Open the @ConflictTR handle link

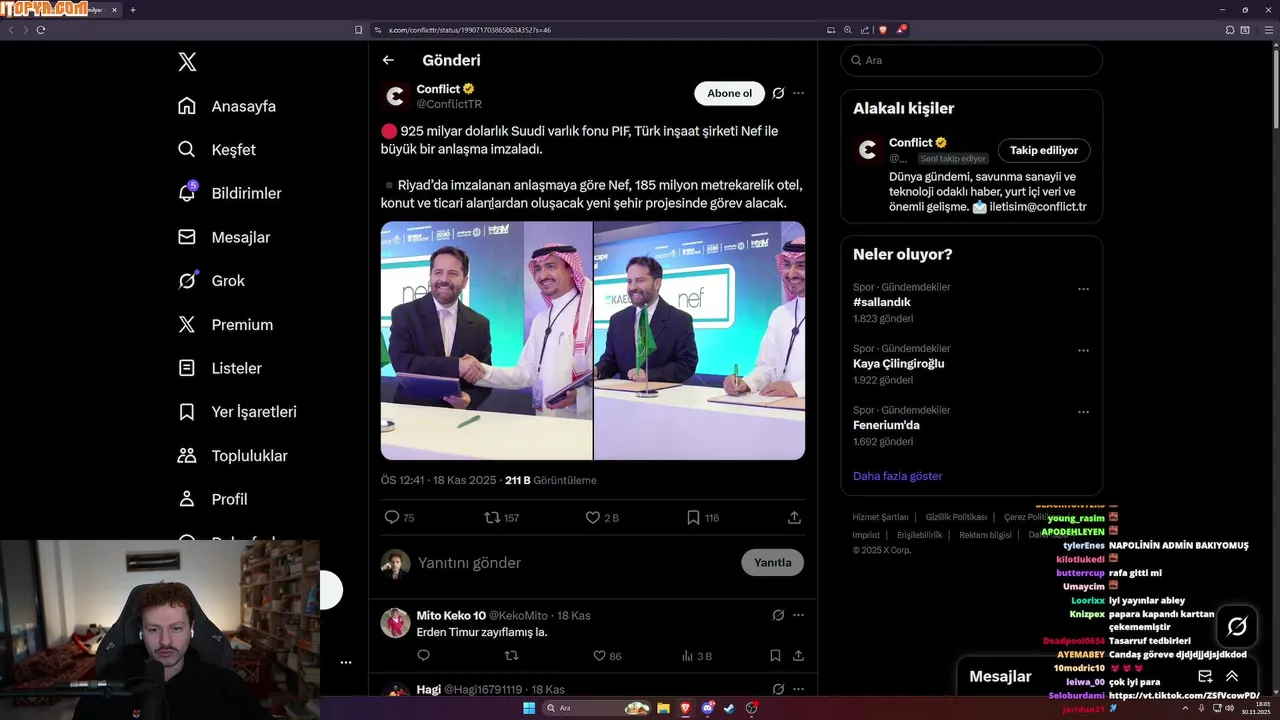coord(449,104)
